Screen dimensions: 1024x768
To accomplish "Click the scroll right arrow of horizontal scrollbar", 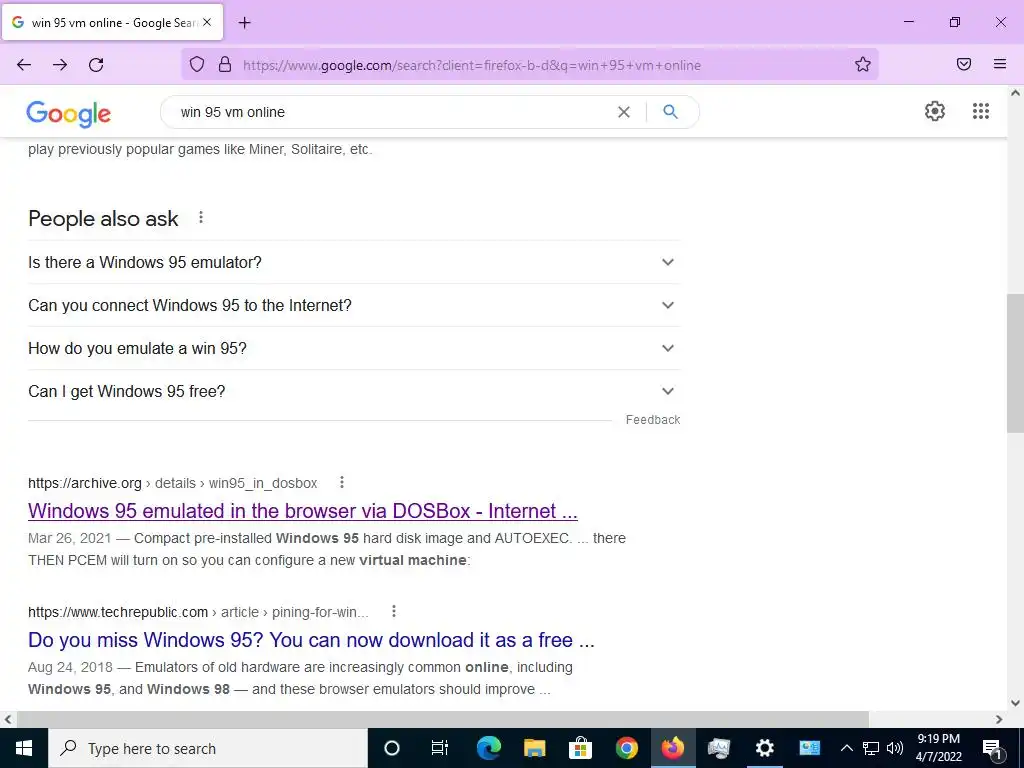I will pos(999,720).
